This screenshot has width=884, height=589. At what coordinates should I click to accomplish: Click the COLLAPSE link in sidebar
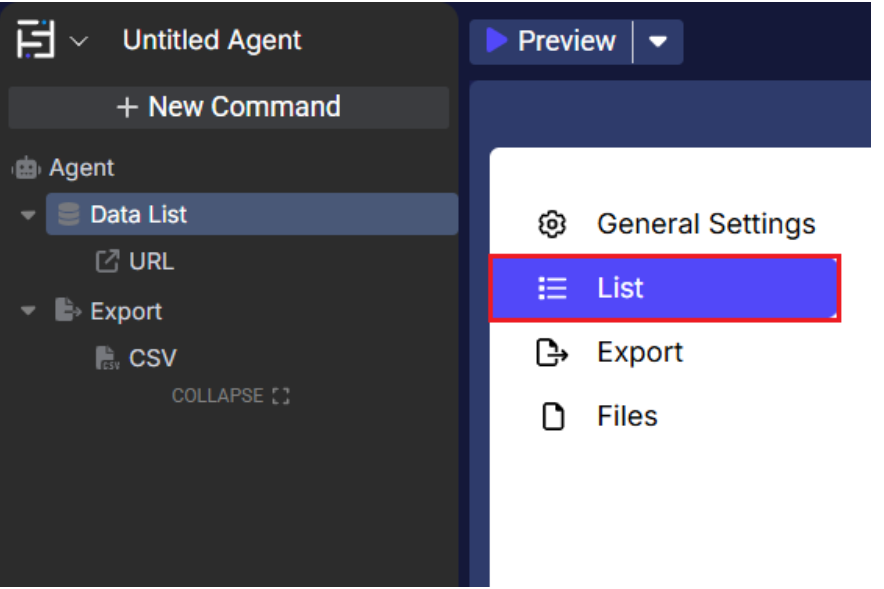point(217,396)
